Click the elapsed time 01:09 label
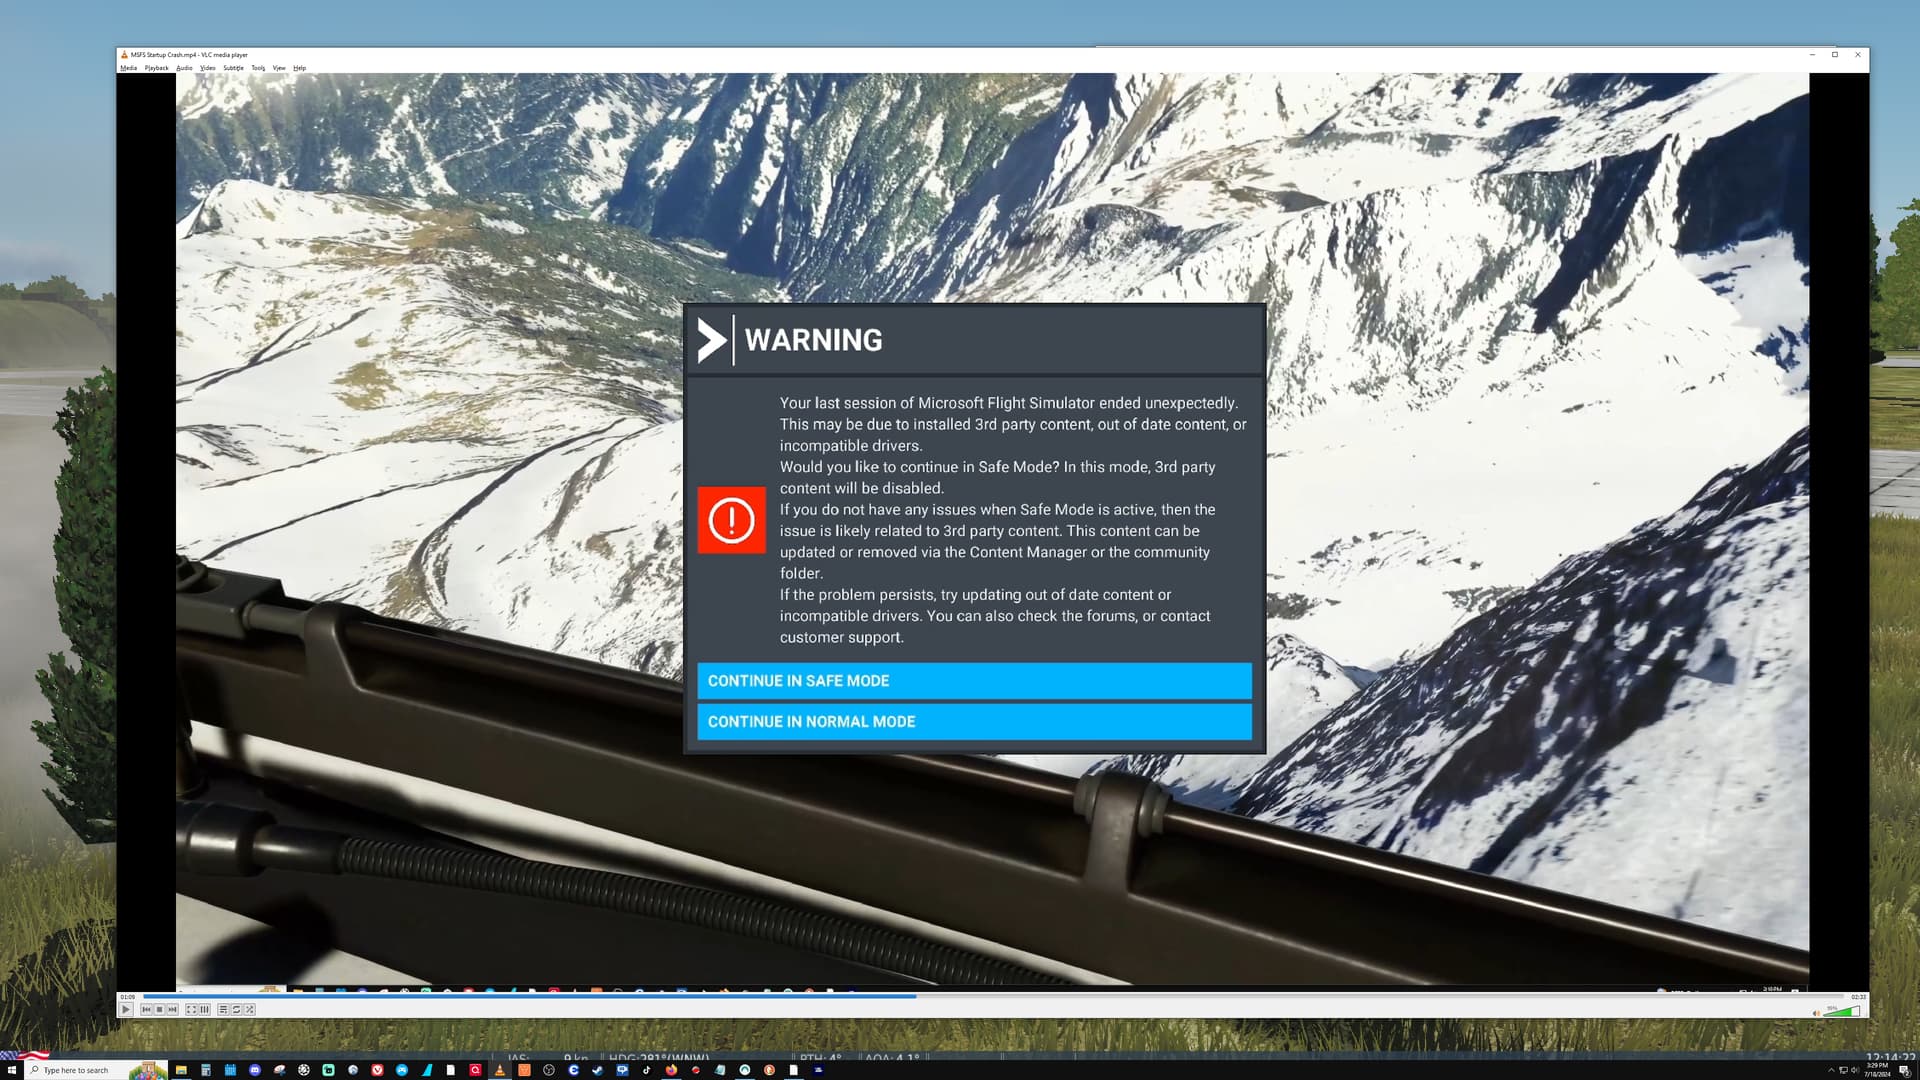1920x1080 pixels. click(127, 997)
